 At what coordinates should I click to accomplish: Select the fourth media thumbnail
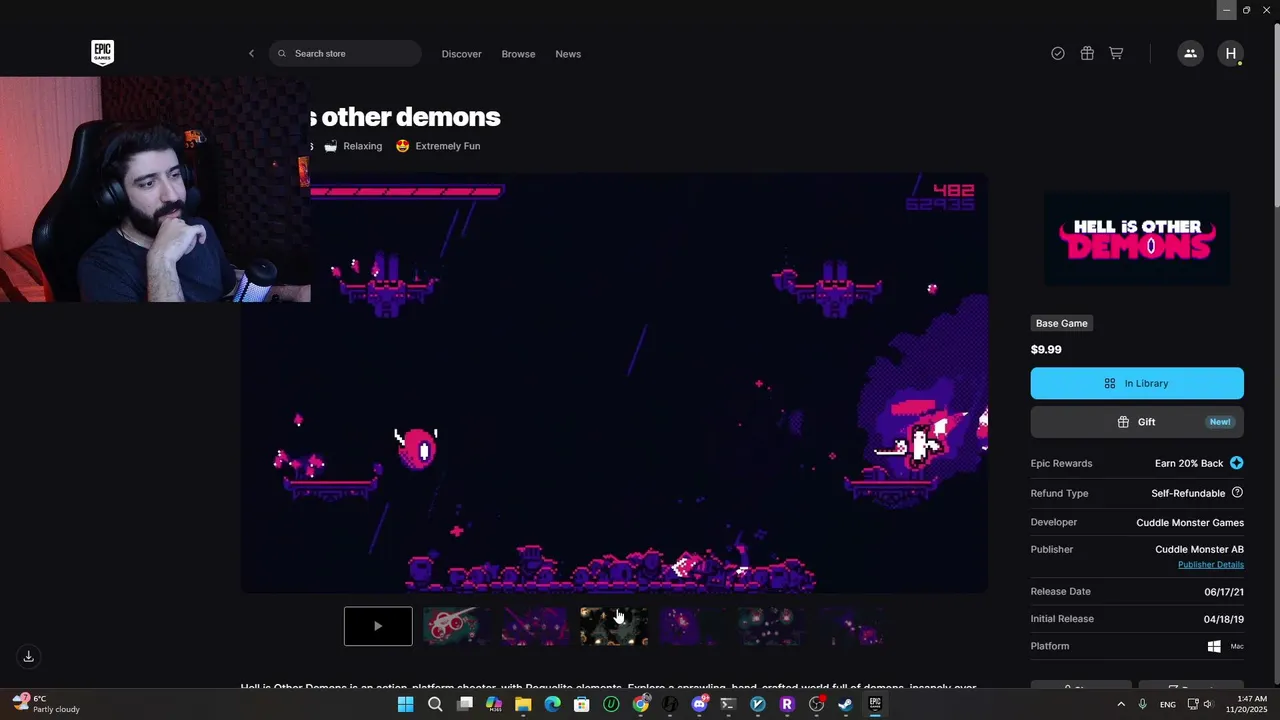point(614,626)
